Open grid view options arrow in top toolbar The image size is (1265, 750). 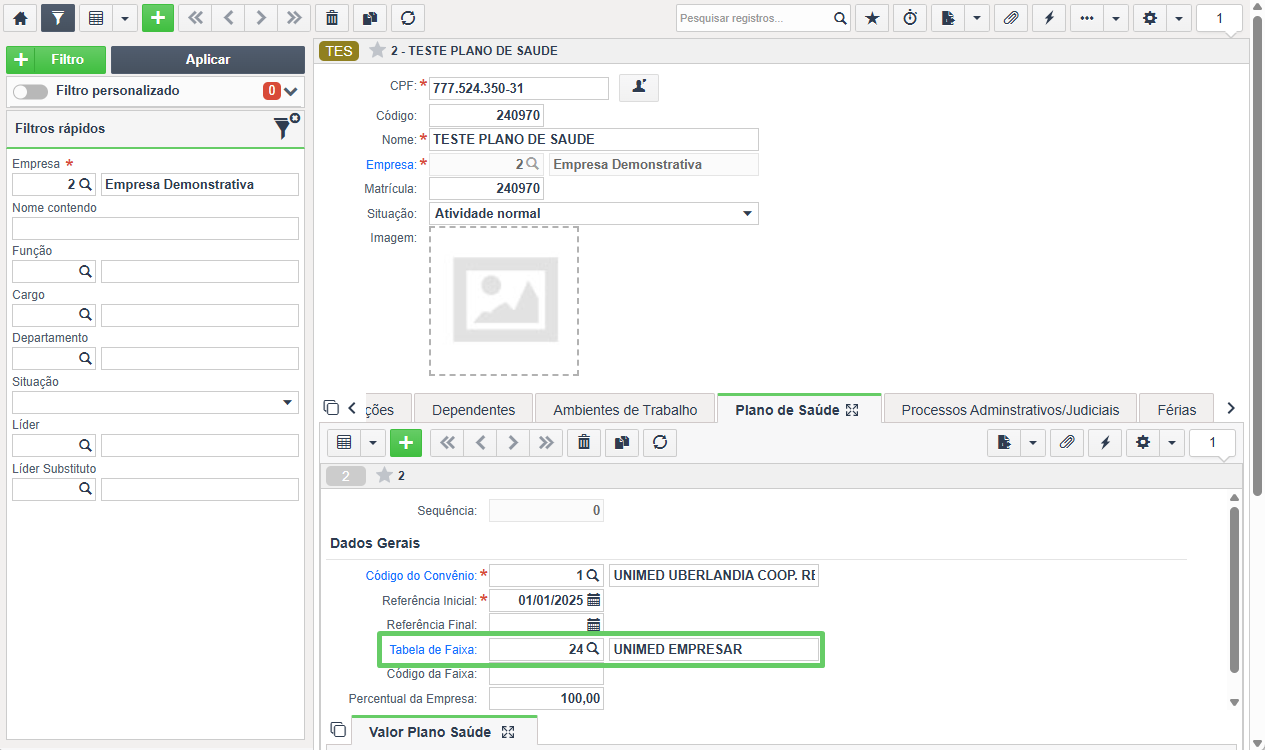tap(125, 18)
